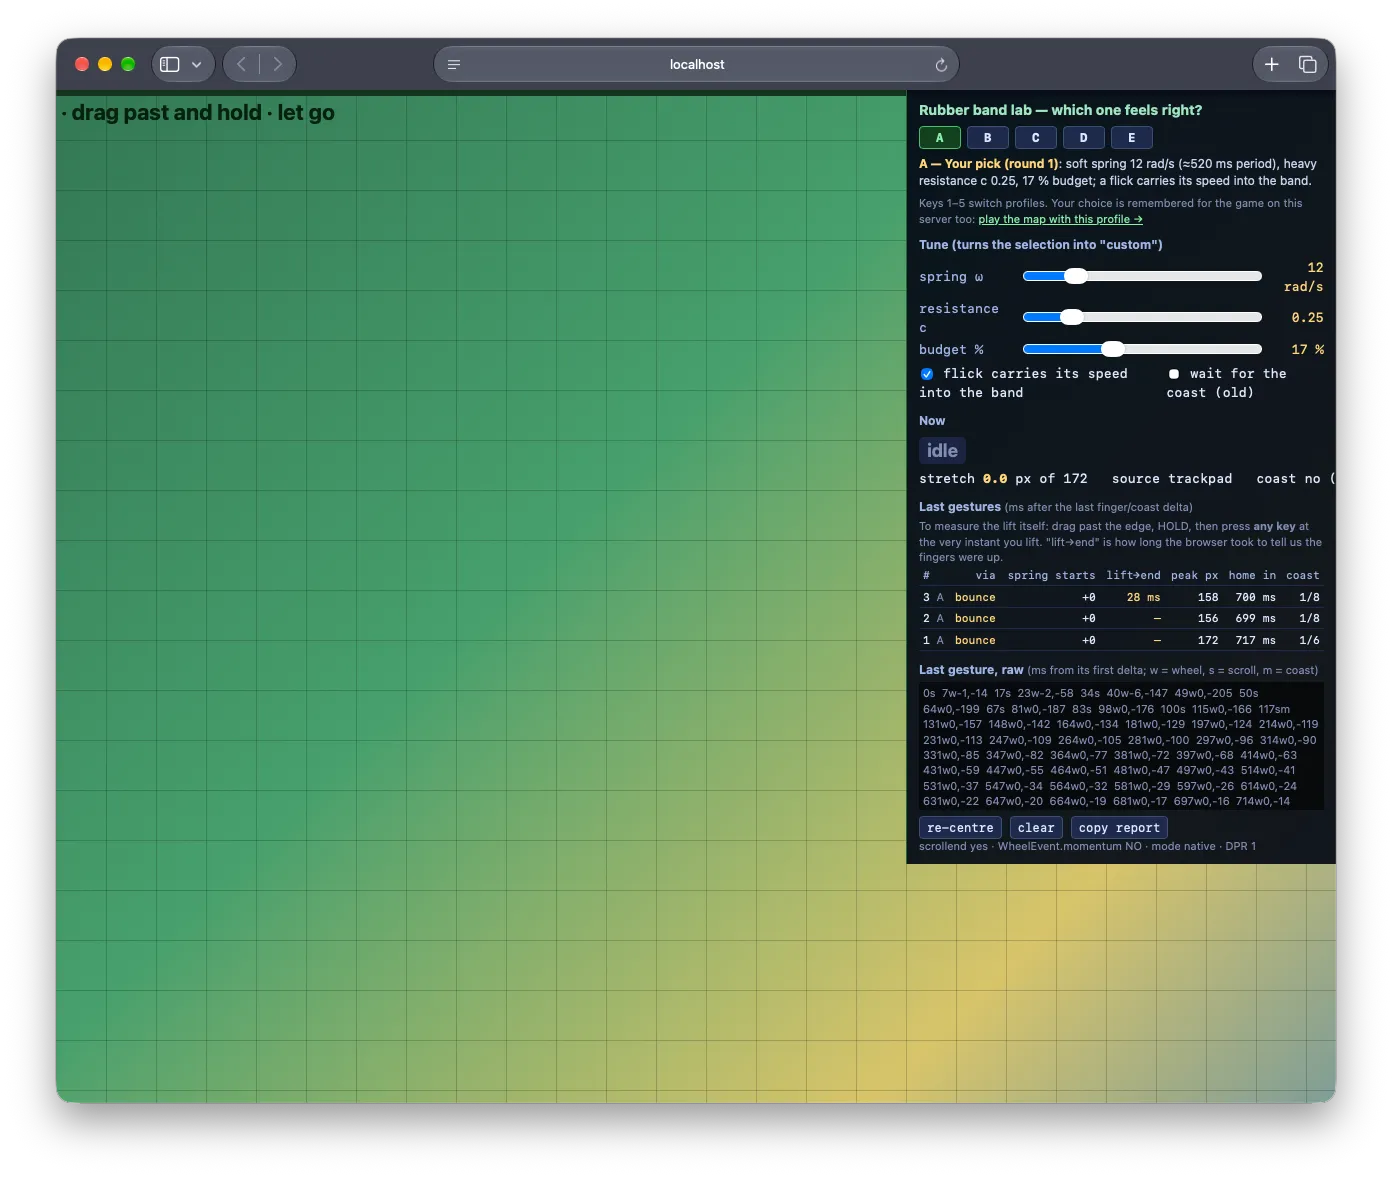Image resolution: width=1392 pixels, height=1177 pixels.
Task: Click the raw gesture log box
Action: [1121, 747]
